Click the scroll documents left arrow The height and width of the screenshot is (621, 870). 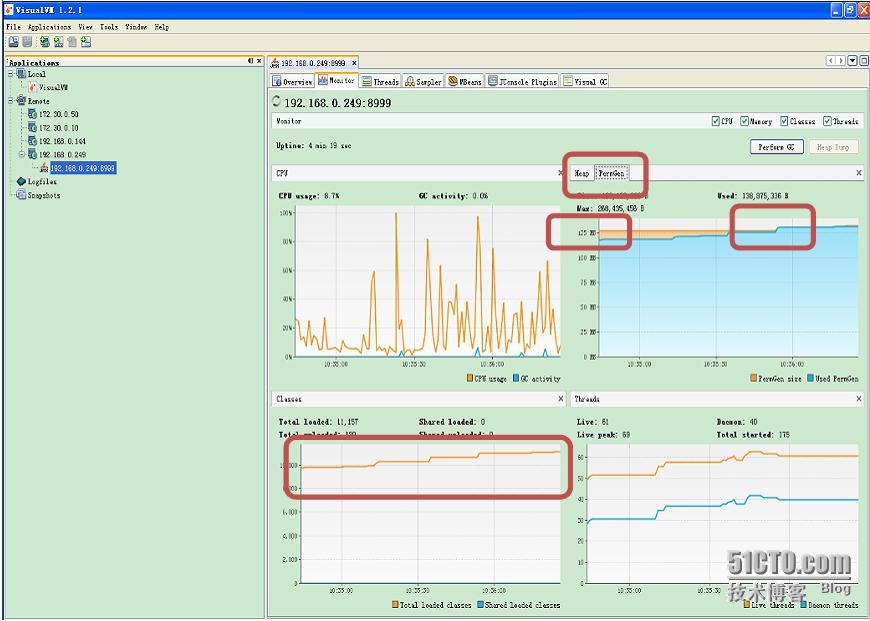831,60
